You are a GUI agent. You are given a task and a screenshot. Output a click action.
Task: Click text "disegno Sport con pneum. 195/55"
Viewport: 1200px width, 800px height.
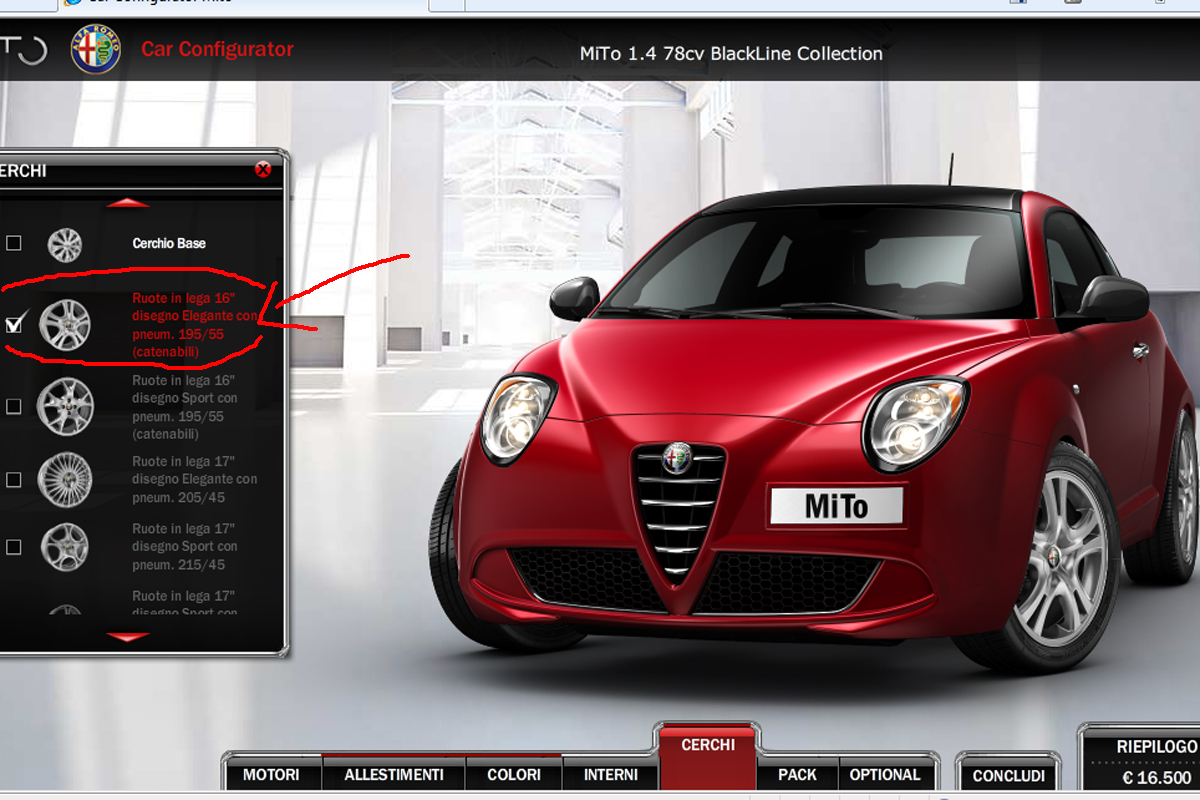(185, 407)
